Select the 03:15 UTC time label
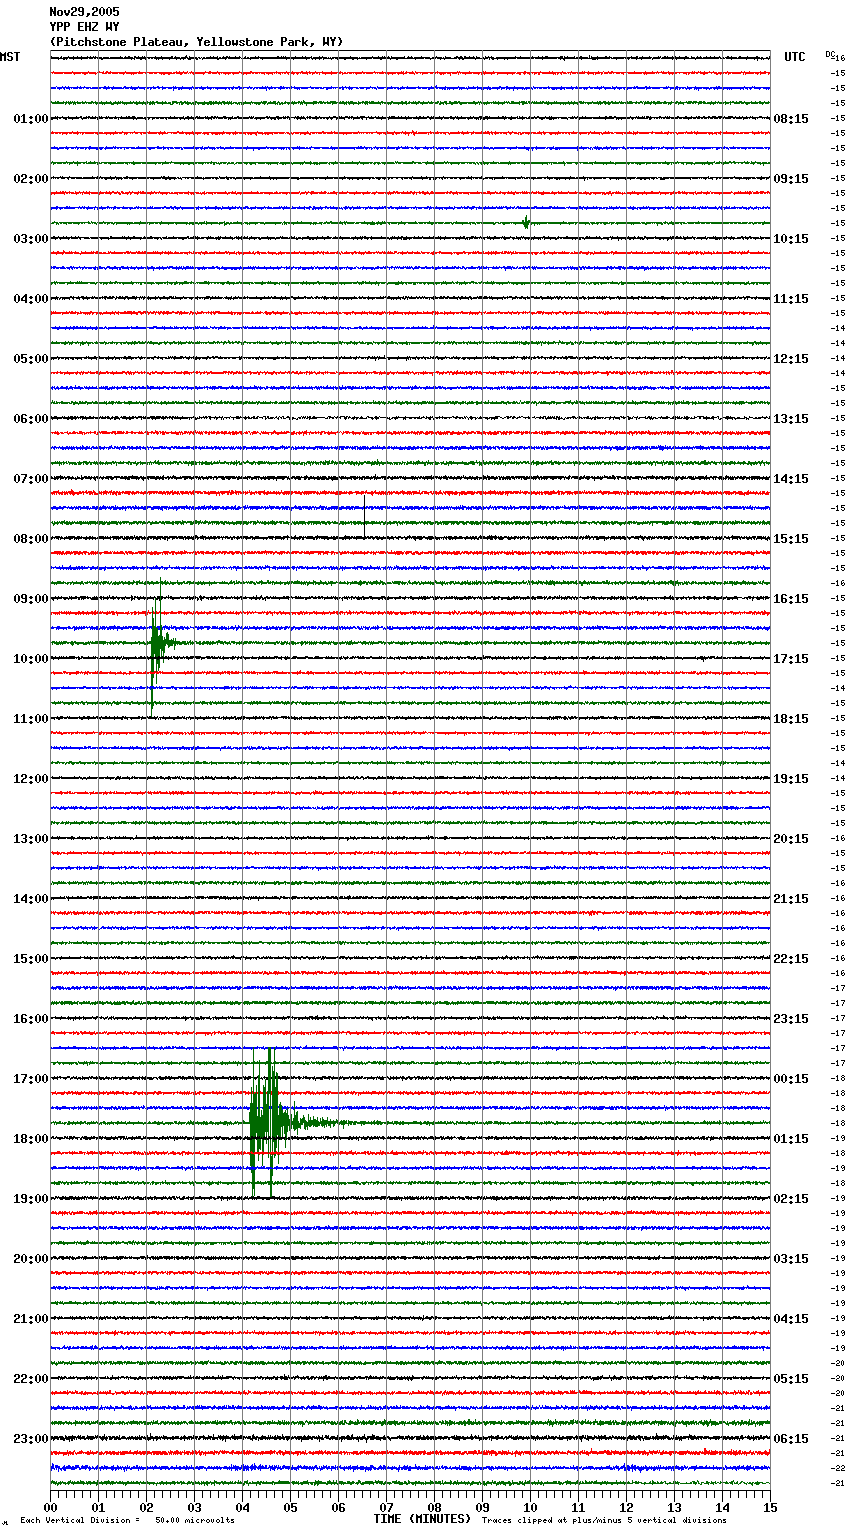850x1534 pixels. [791, 1259]
